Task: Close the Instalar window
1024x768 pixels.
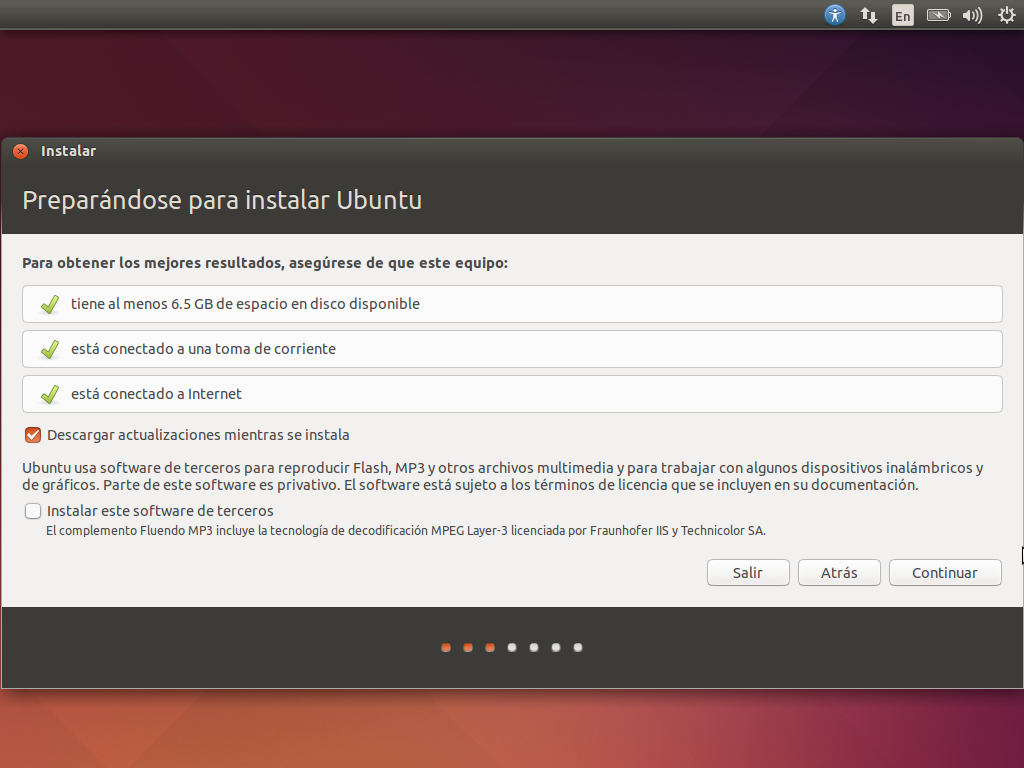Action: pyautogui.click(x=21, y=152)
